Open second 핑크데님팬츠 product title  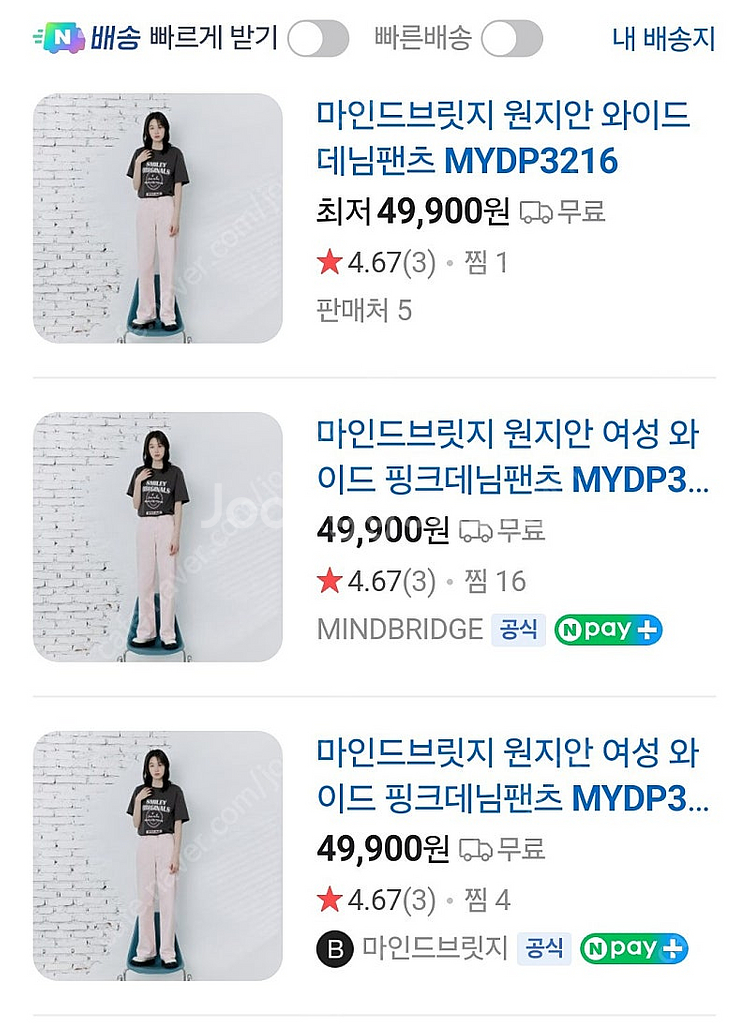pyautogui.click(x=510, y=457)
